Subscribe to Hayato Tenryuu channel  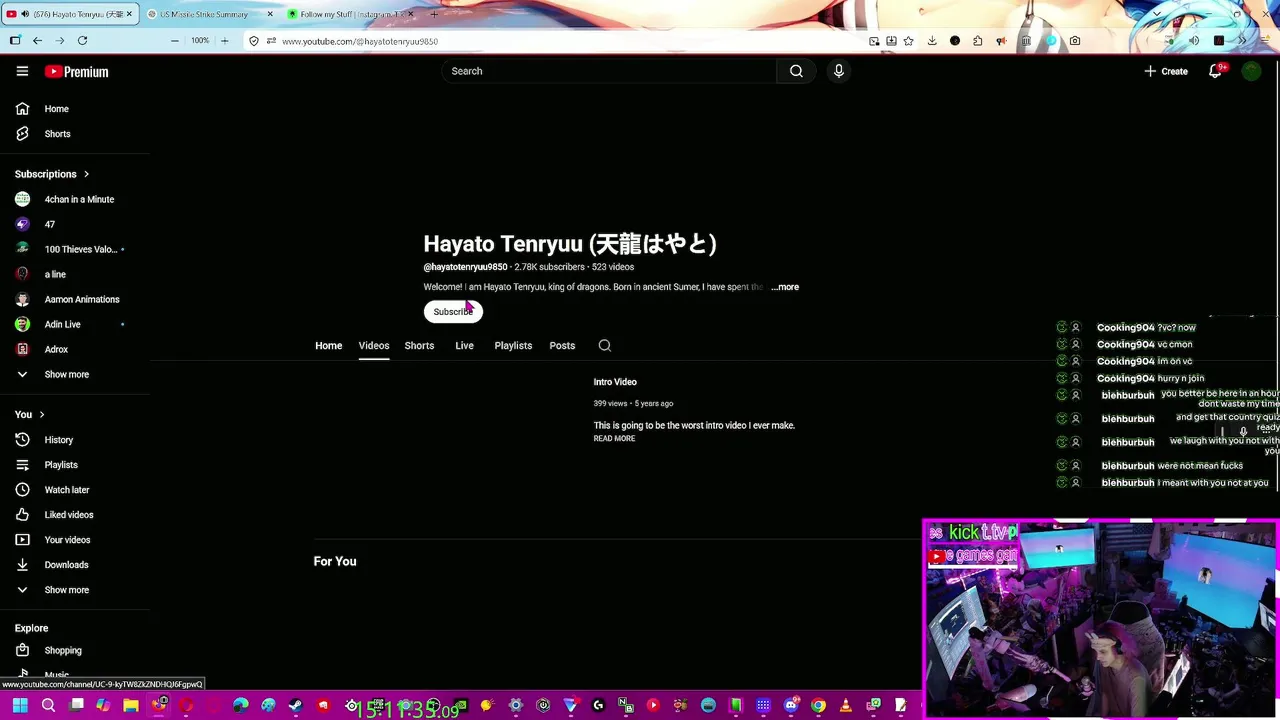(x=453, y=312)
